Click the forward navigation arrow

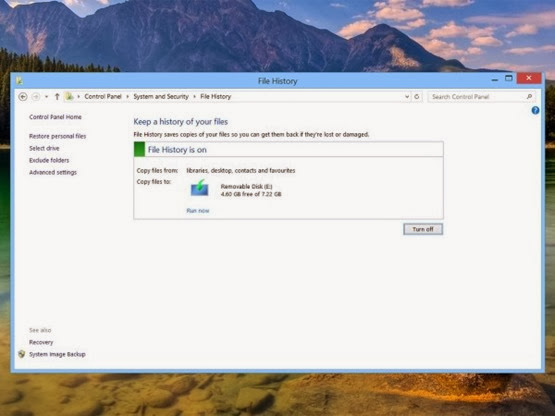click(x=36, y=97)
